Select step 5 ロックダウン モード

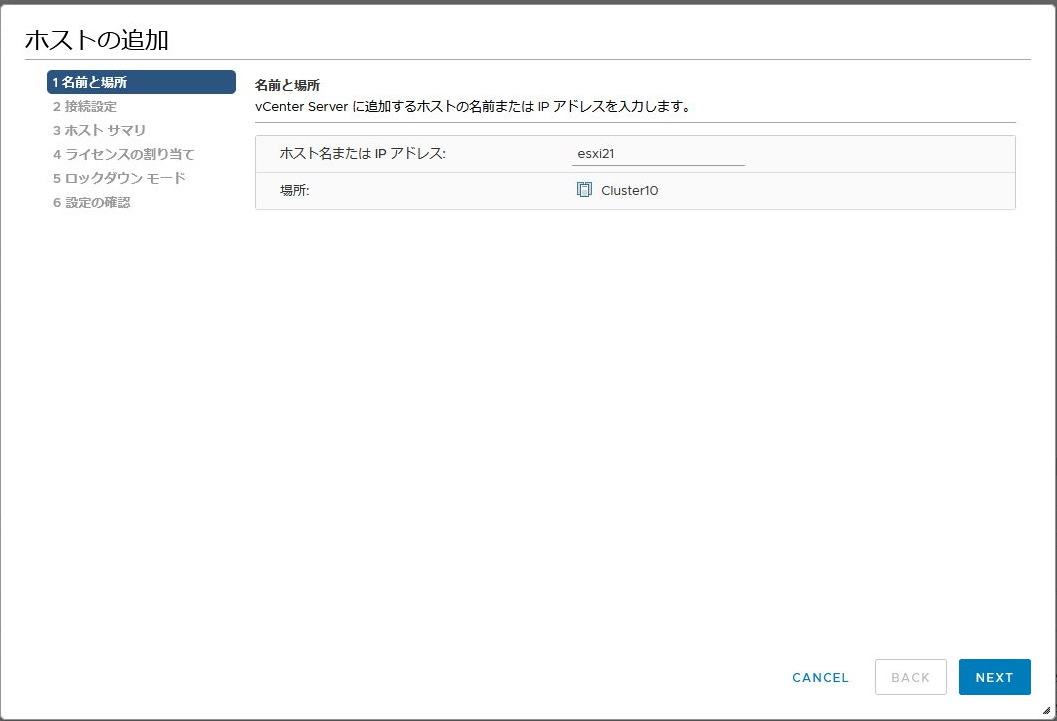pos(119,178)
